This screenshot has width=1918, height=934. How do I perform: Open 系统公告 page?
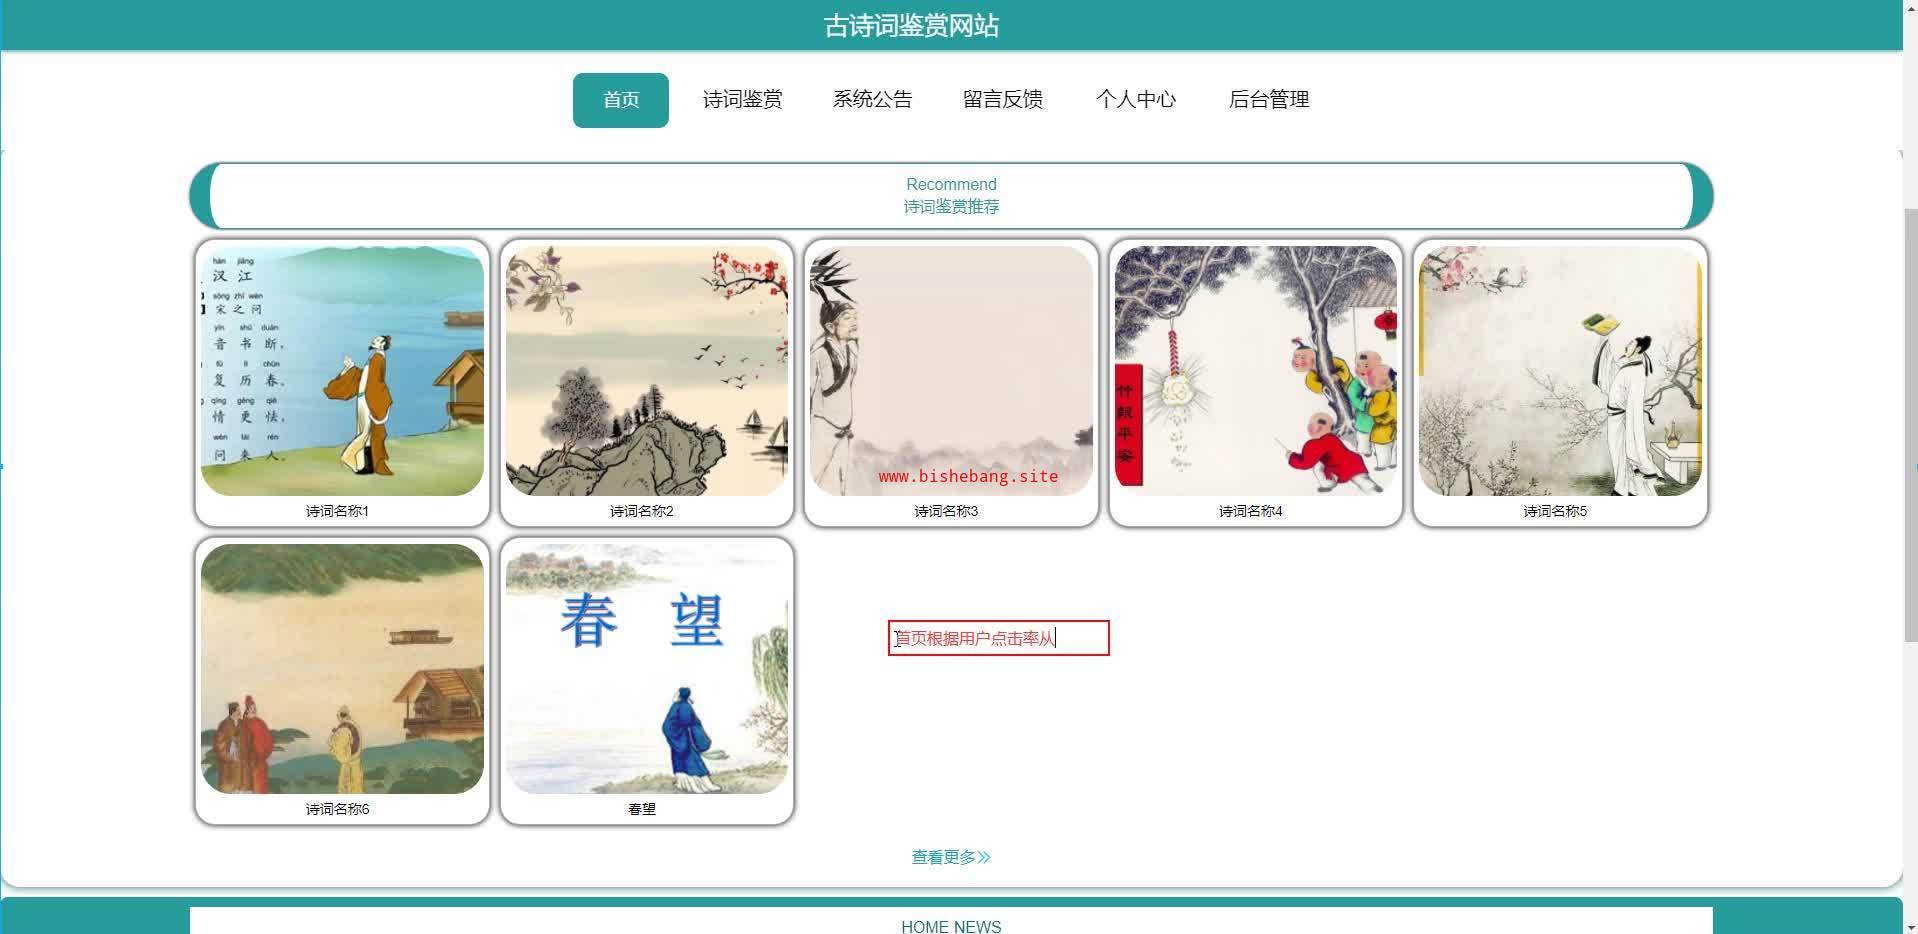pos(872,100)
